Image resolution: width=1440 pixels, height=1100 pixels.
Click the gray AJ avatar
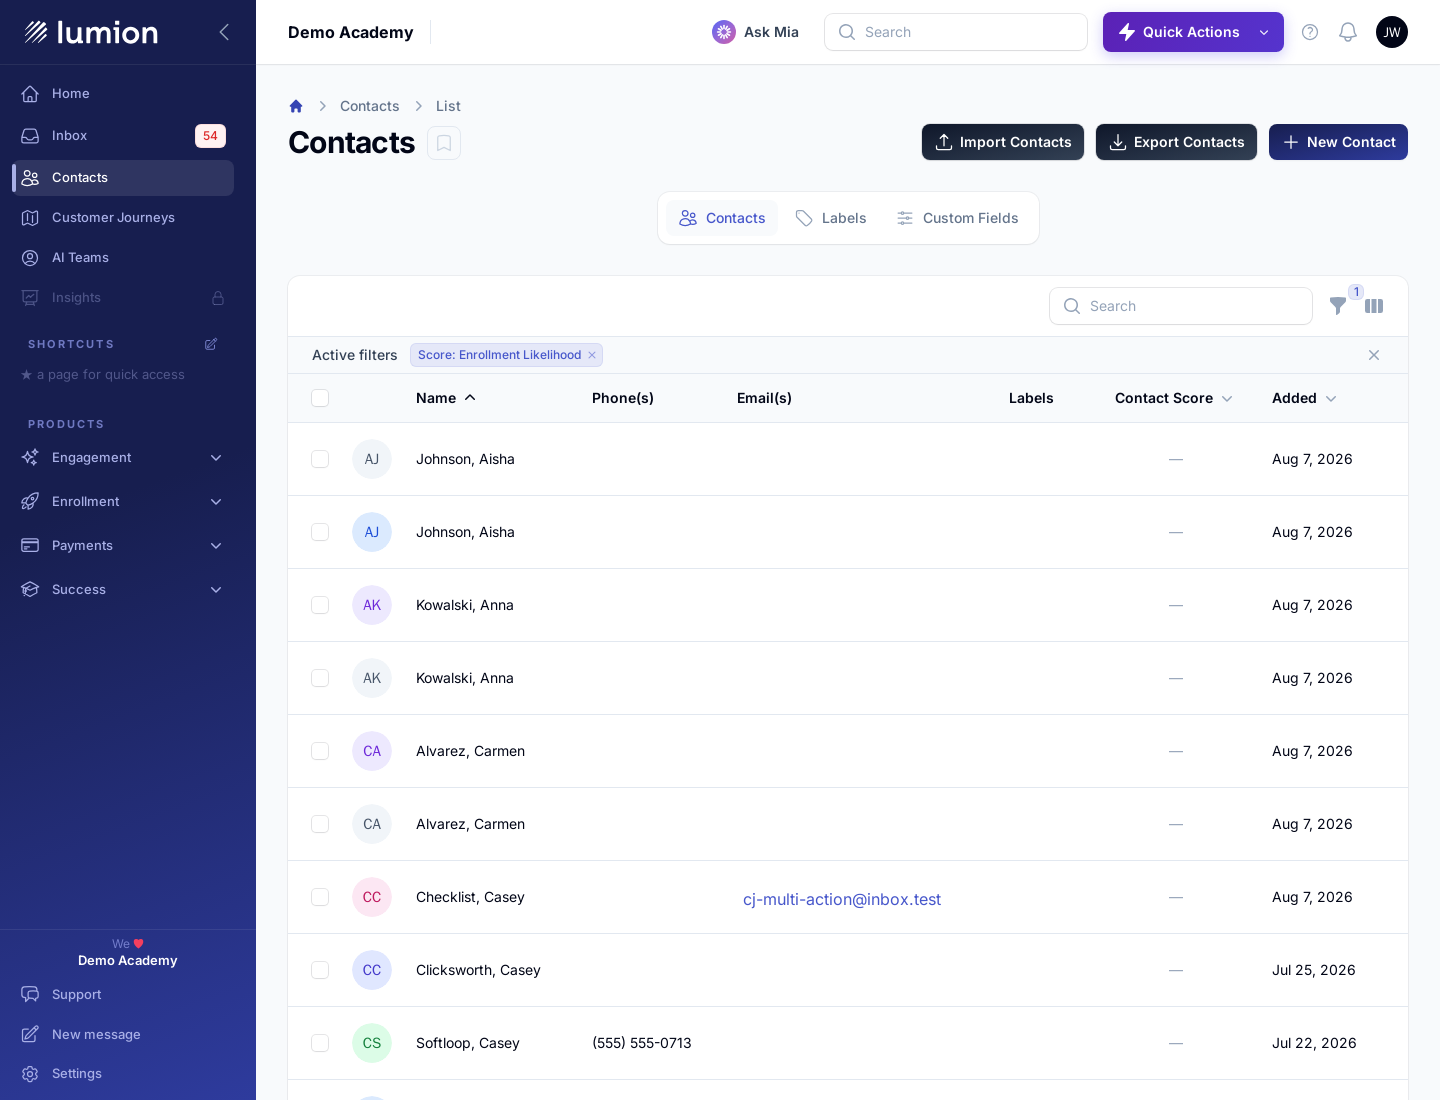tap(372, 459)
